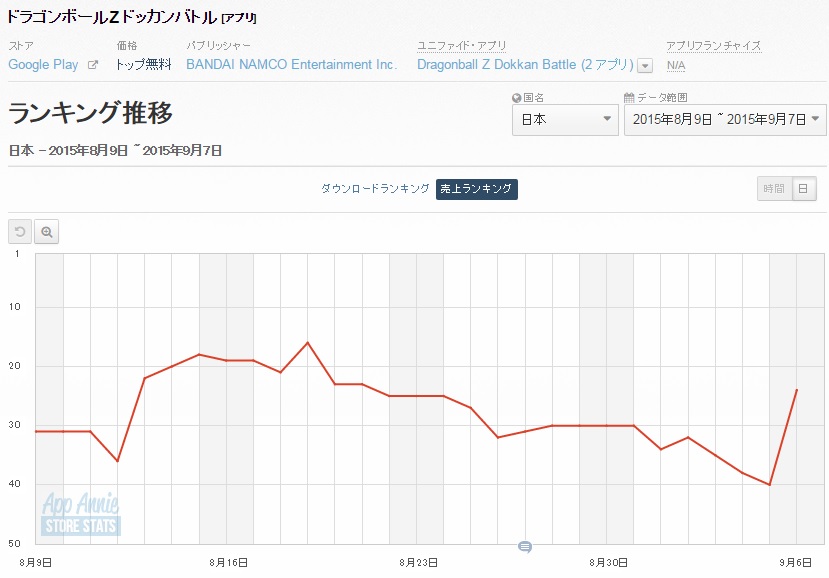Click the magnifier zoom icon
Screen dimensions: 829x578
(47, 232)
